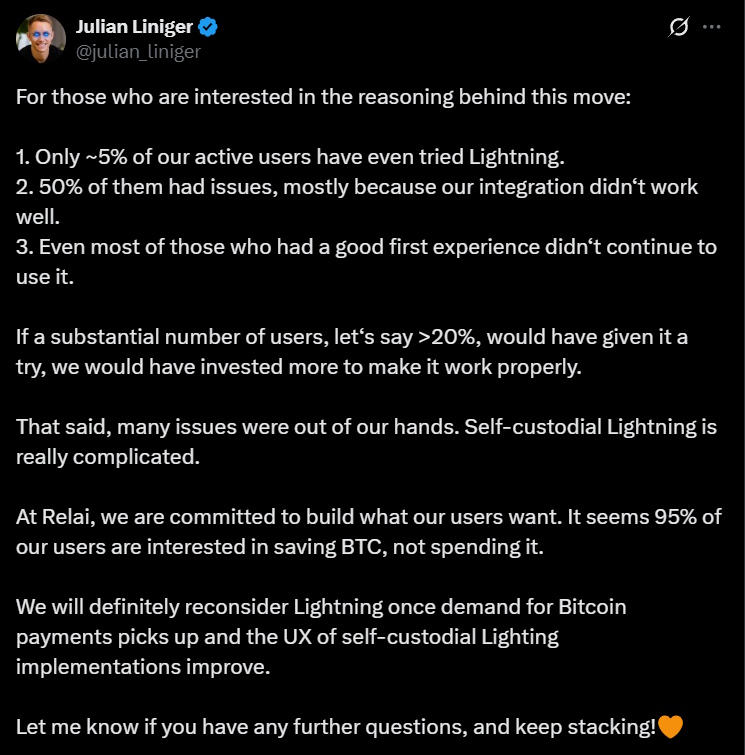Open the Grok explain-post icon

point(679,27)
